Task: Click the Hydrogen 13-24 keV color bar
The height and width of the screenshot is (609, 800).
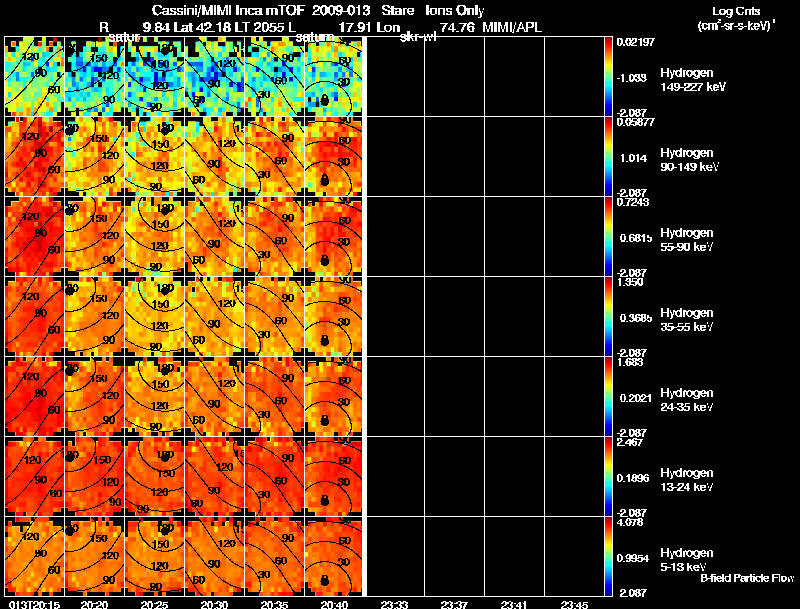Action: click(x=608, y=477)
